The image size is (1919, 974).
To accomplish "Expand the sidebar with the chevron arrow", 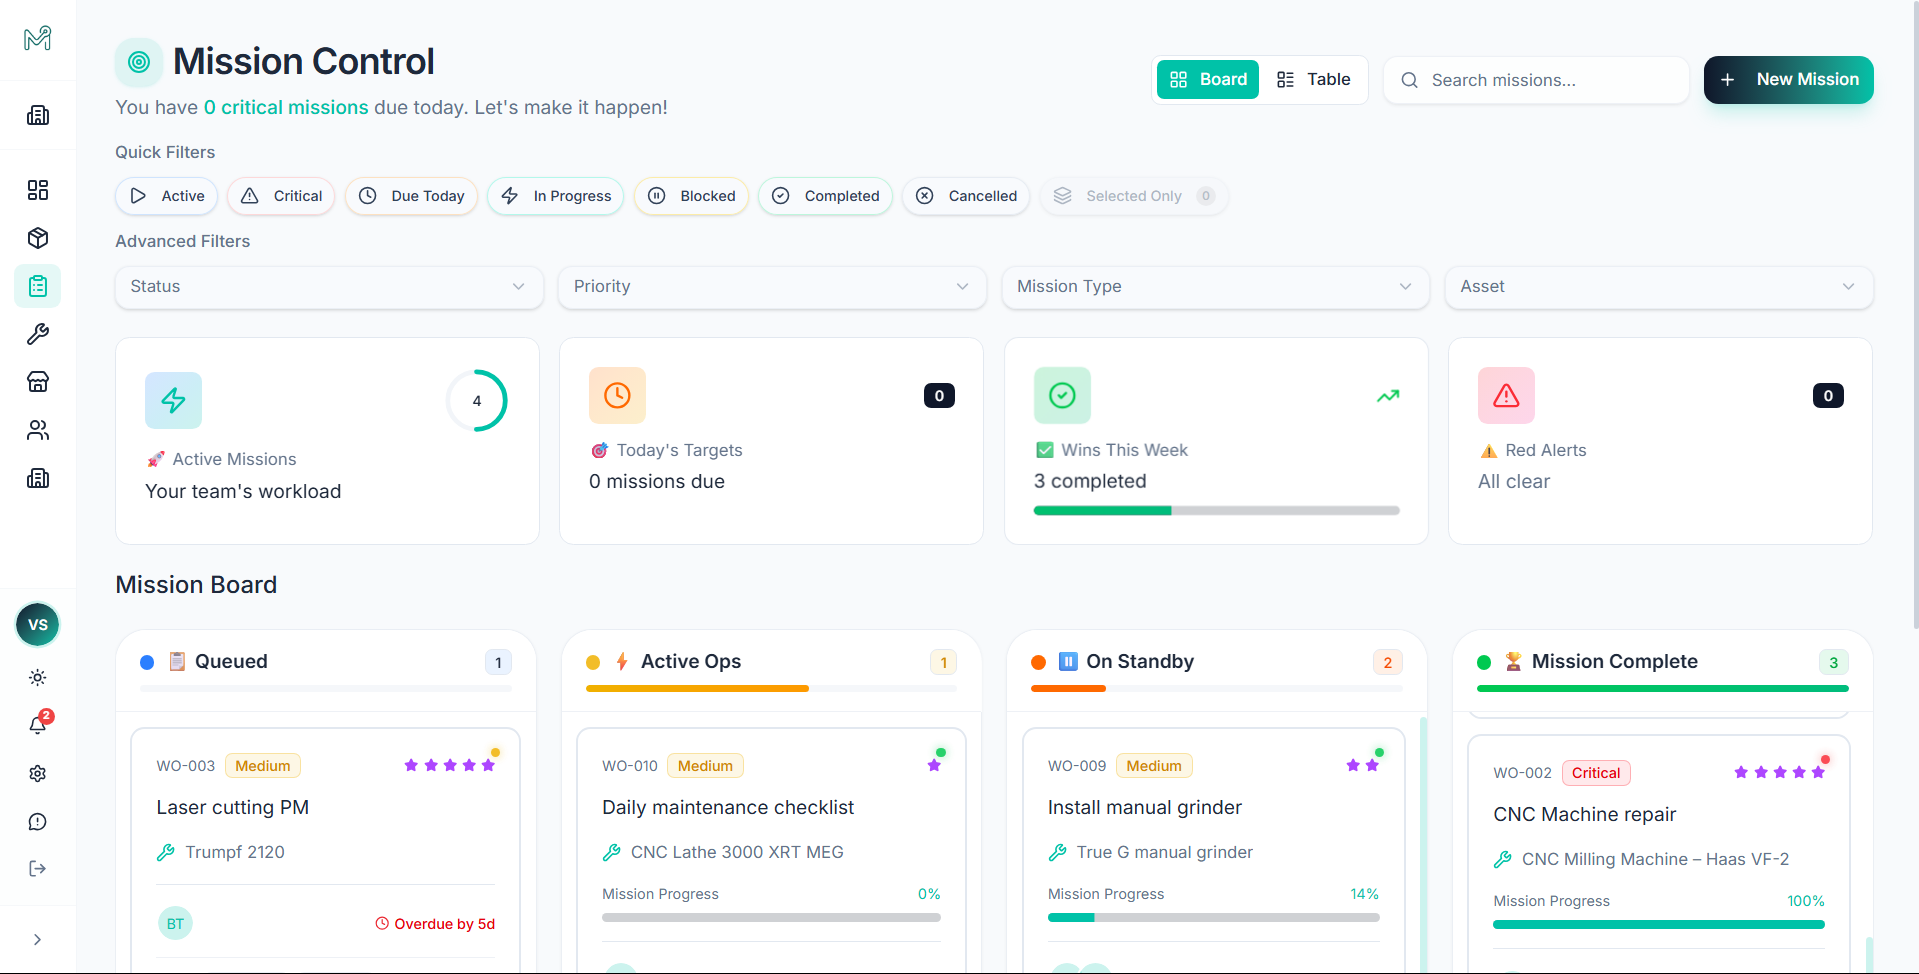I will (38, 940).
